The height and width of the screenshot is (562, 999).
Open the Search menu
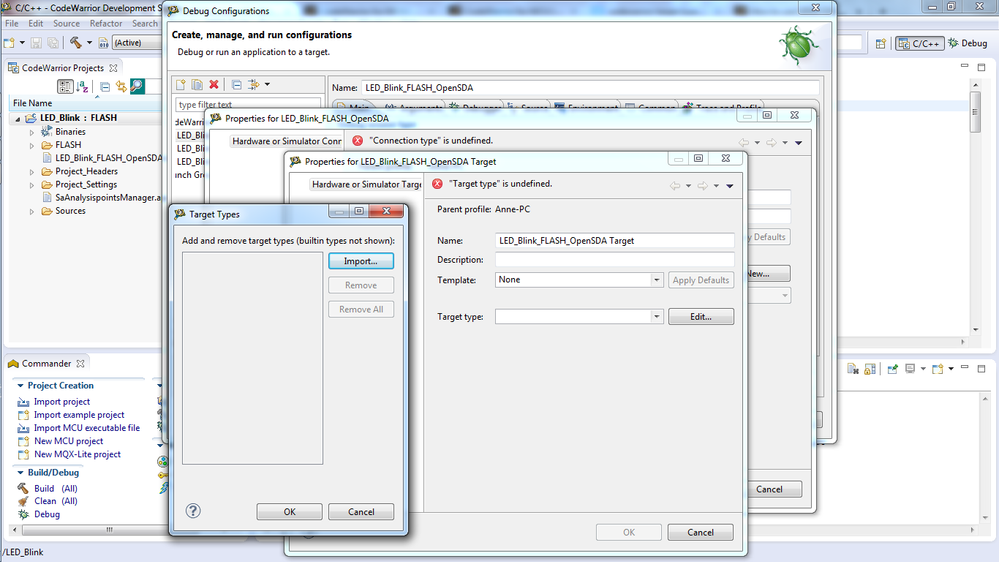(x=145, y=24)
